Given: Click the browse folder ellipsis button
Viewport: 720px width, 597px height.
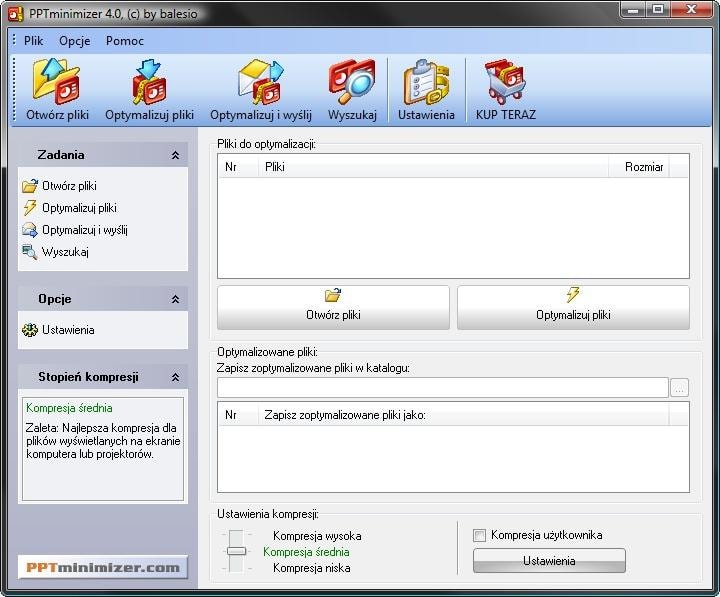Looking at the screenshot, I should 680,388.
